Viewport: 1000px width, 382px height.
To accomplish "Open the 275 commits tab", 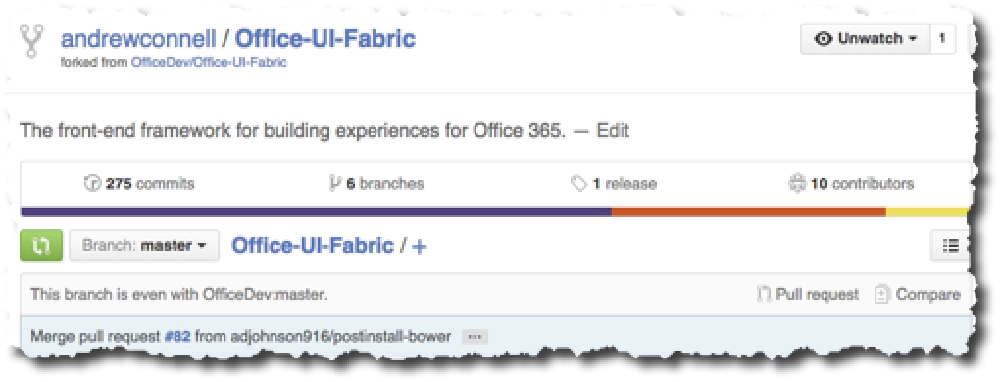I will coord(140,184).
